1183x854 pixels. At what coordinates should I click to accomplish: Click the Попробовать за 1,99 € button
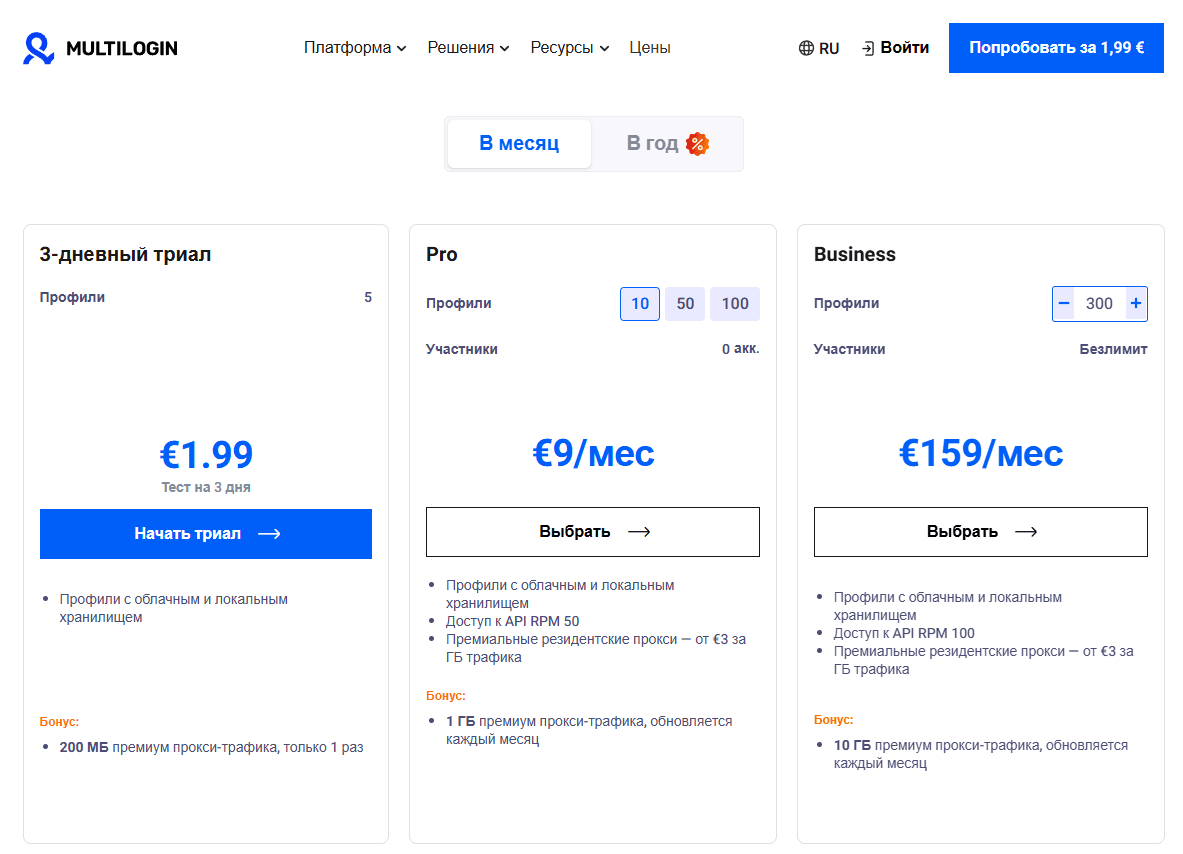click(x=1056, y=47)
